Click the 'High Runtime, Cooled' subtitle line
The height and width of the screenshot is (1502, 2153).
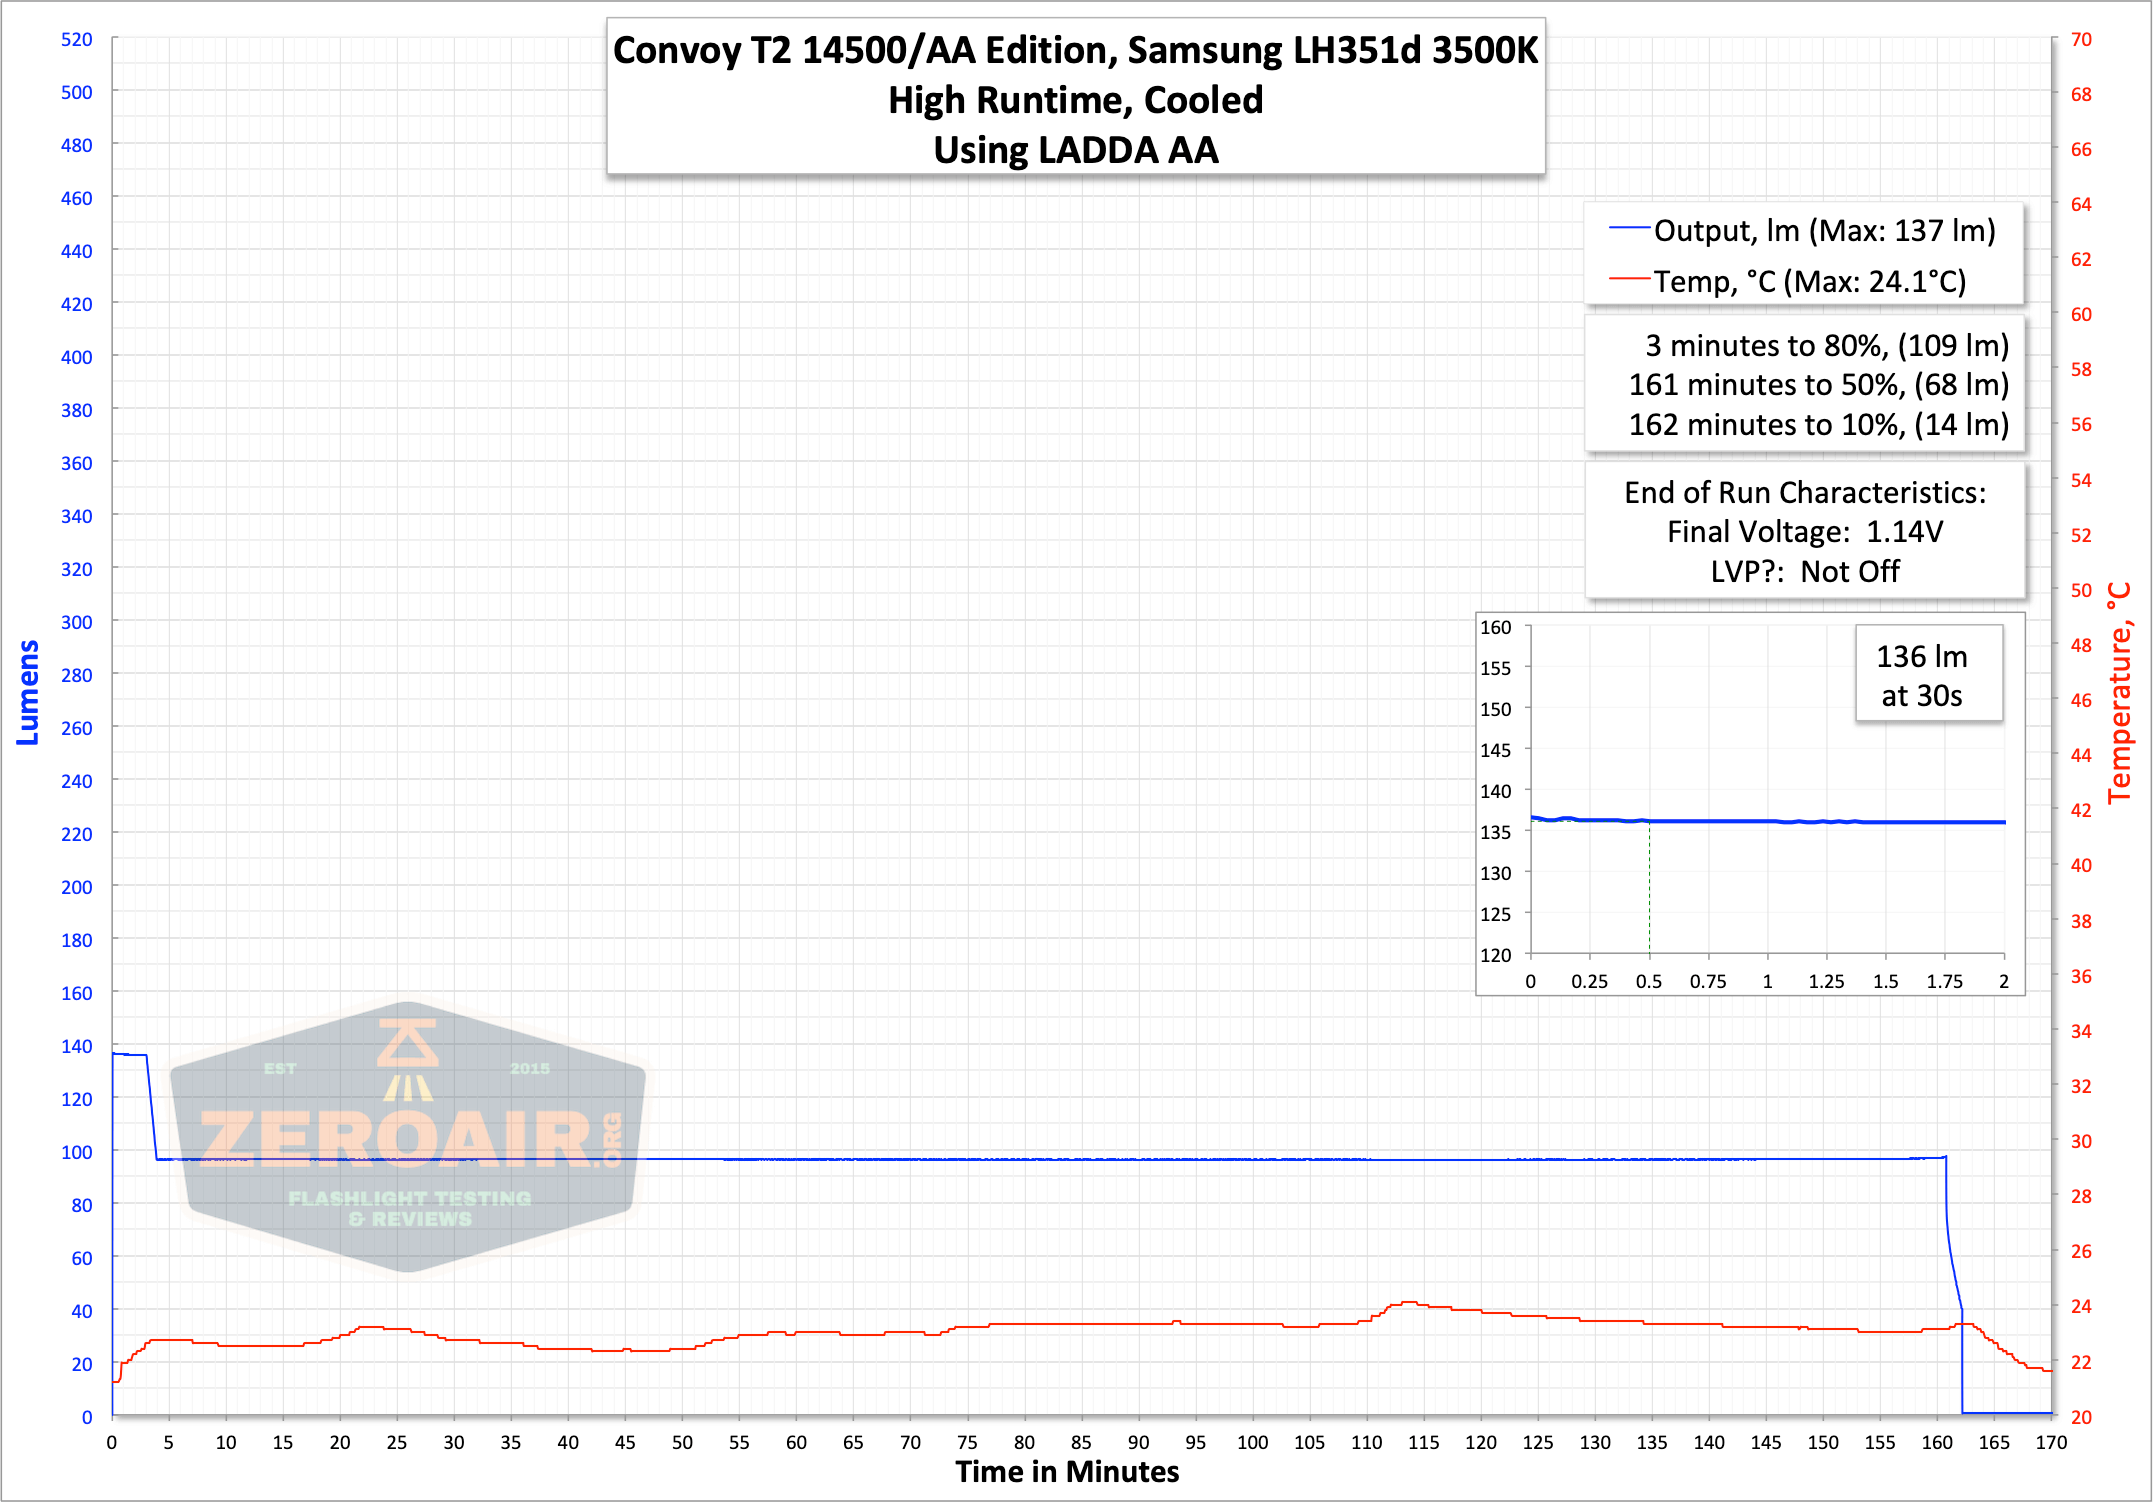click(1075, 100)
